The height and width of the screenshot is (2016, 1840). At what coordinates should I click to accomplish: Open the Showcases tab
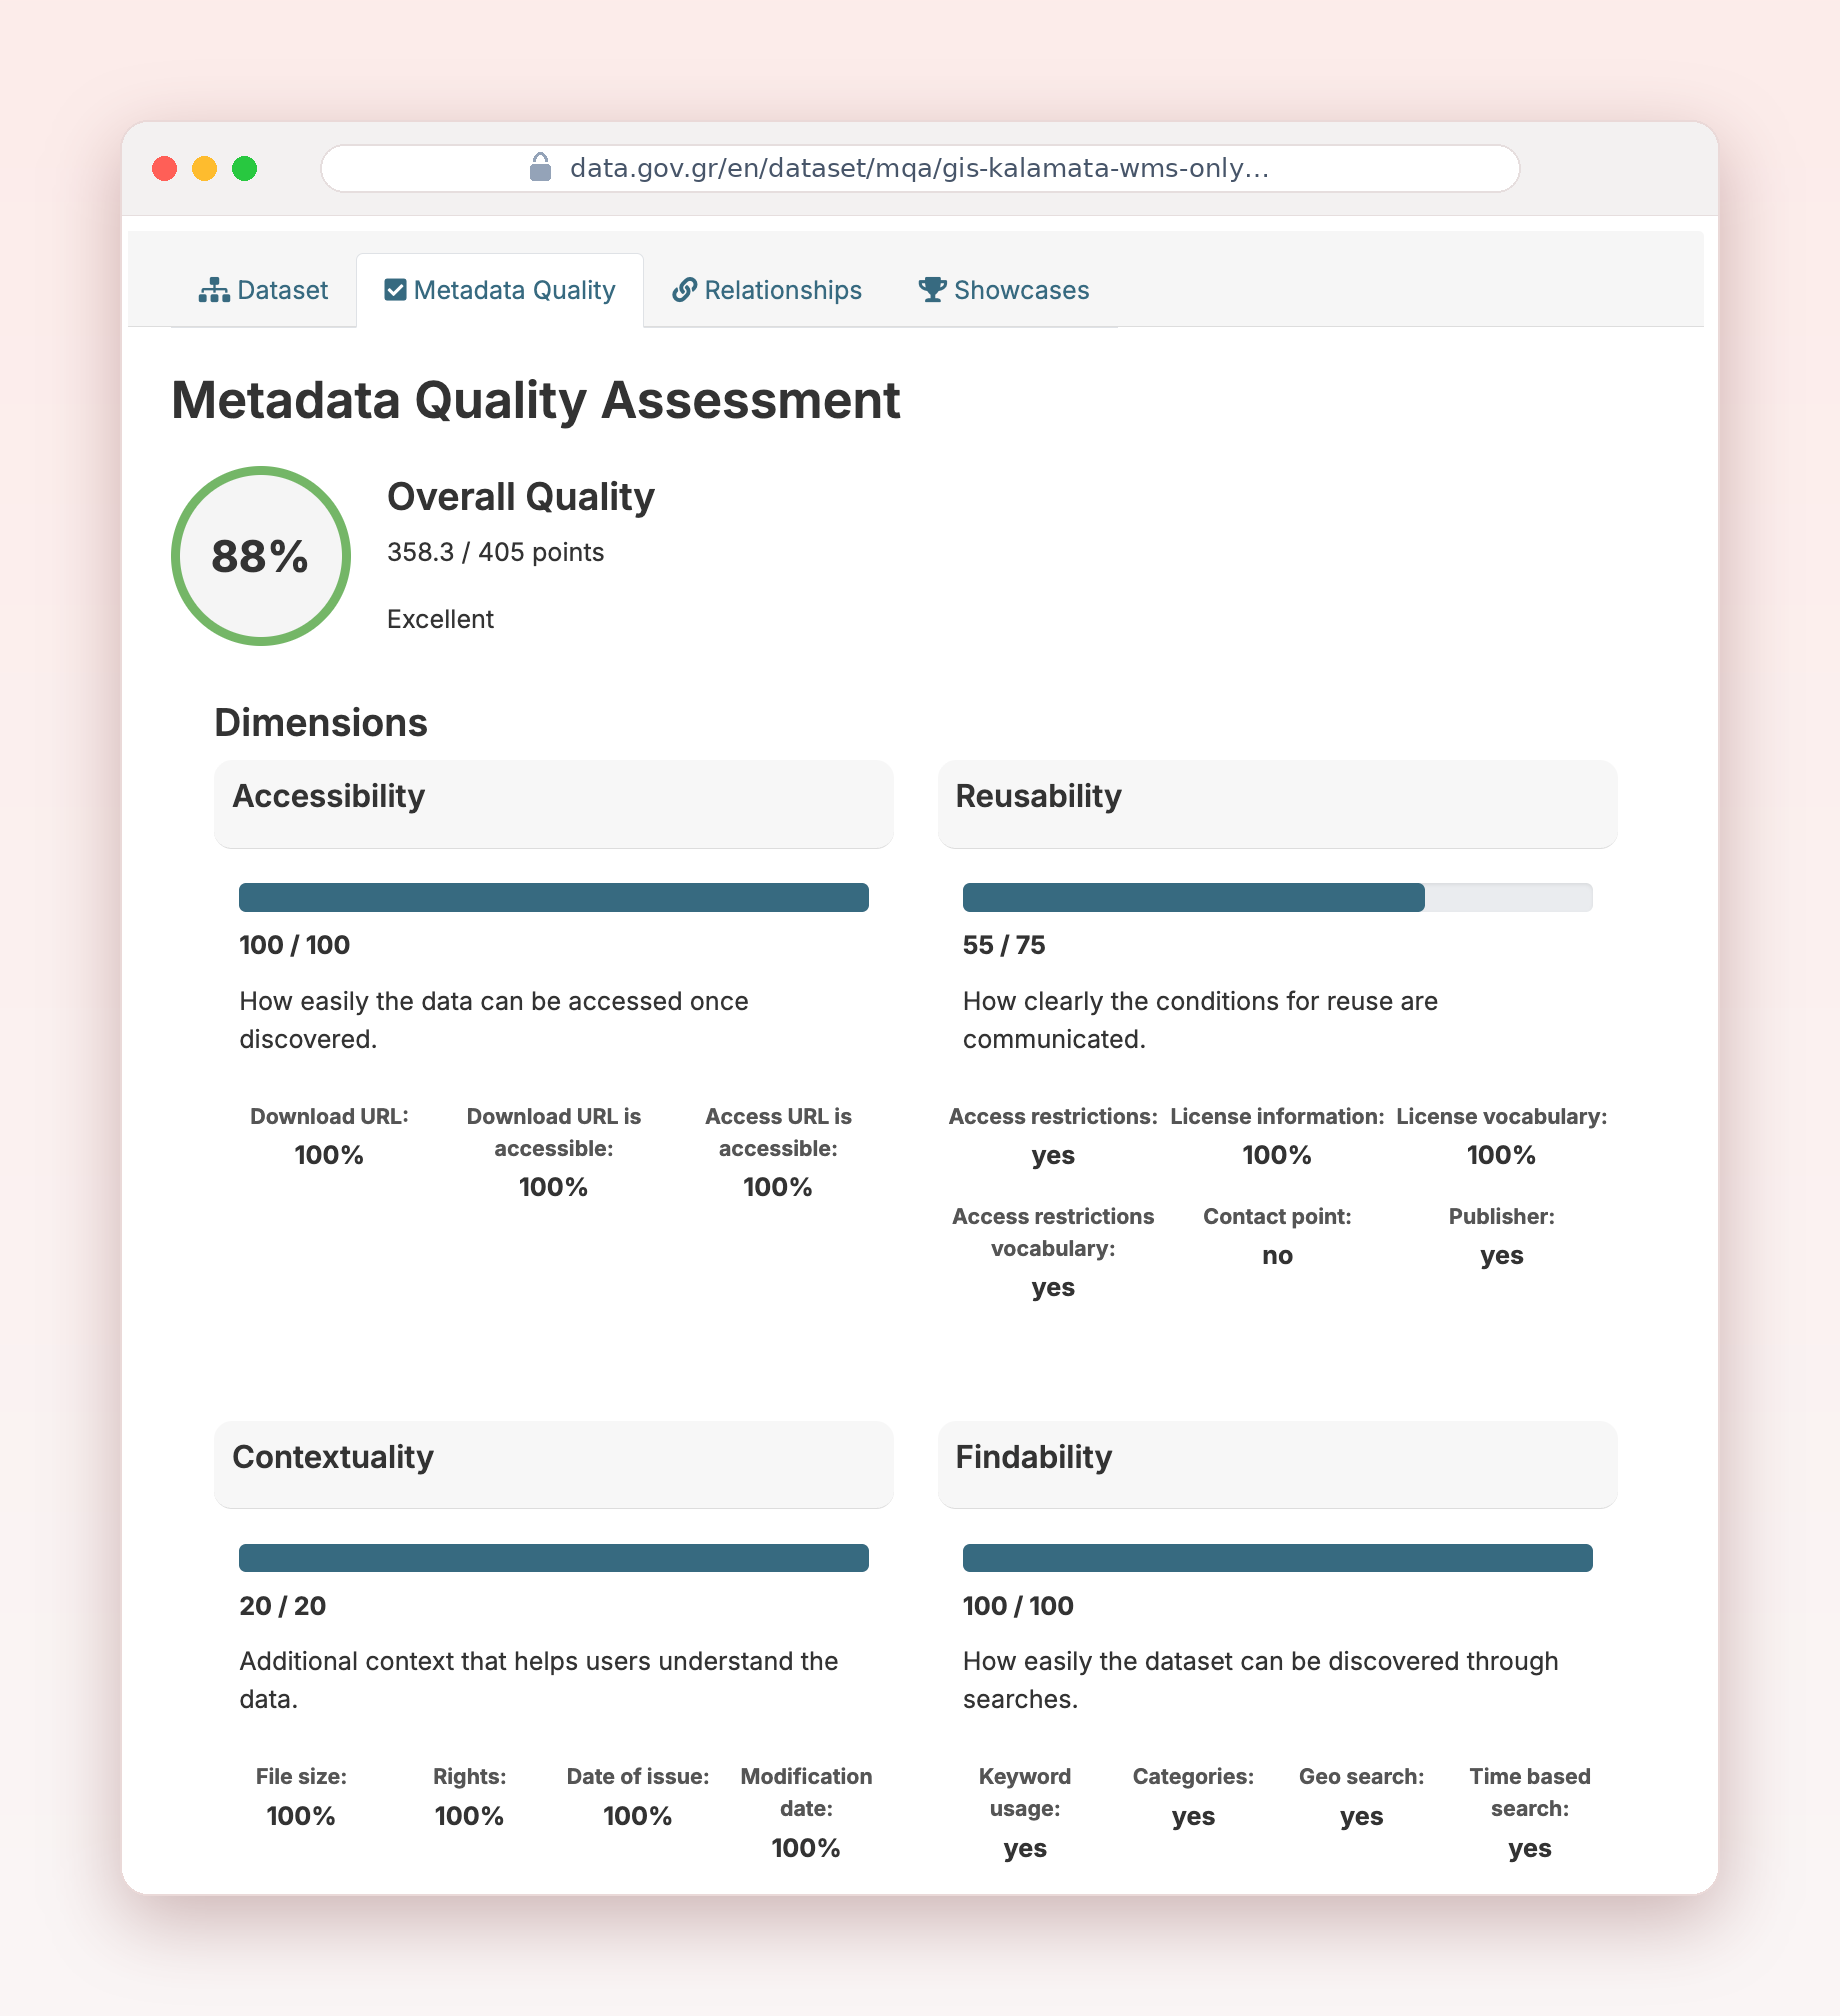1004,290
